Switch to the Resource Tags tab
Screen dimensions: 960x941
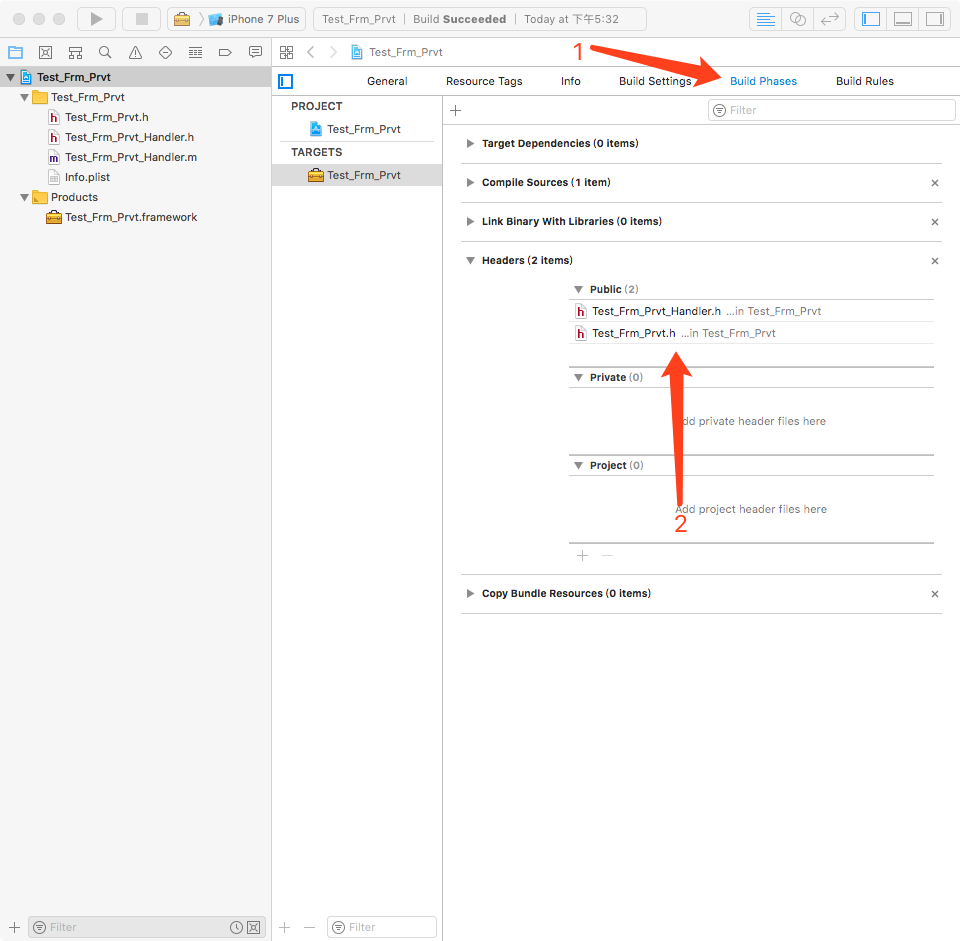coord(484,81)
